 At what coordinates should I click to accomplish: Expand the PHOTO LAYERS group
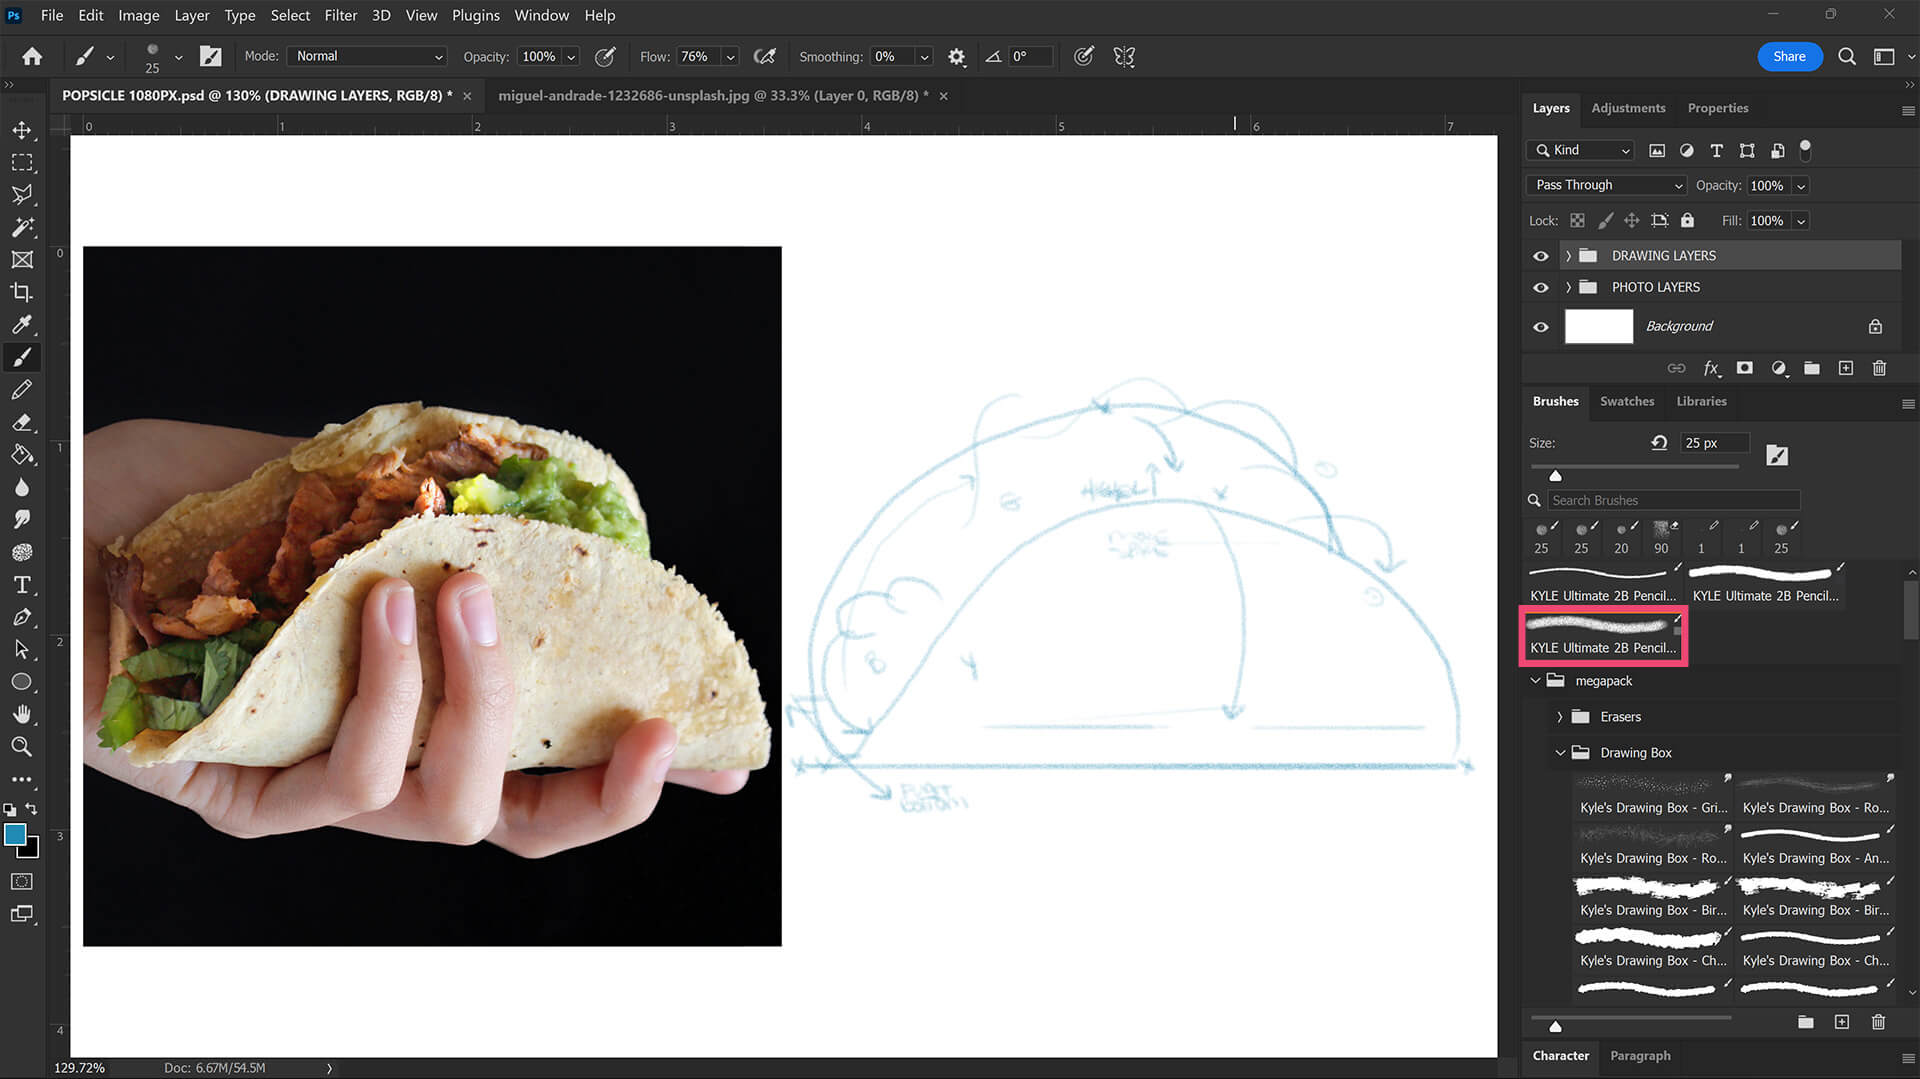[1568, 287]
